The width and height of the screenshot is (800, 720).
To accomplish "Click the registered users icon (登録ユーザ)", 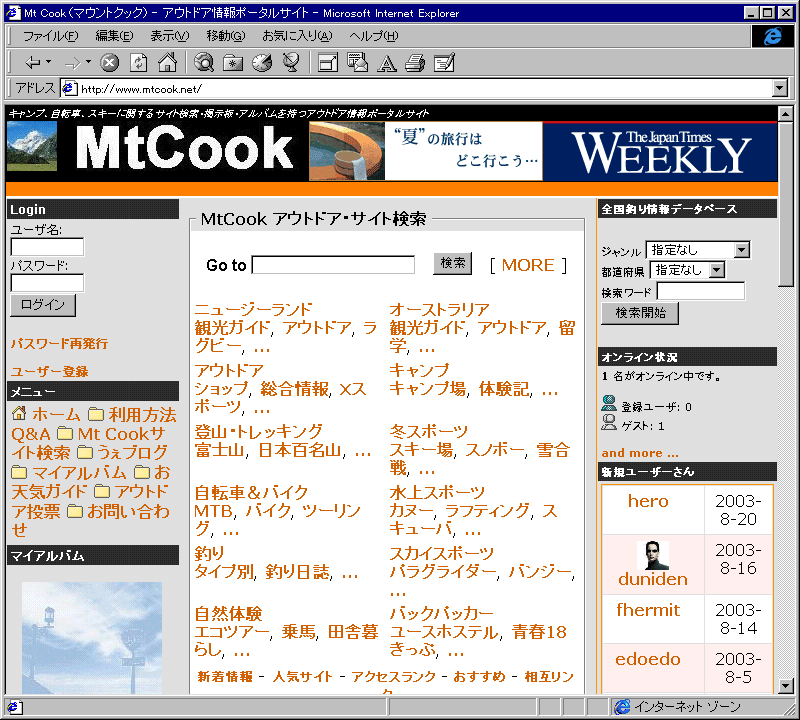I will click(x=609, y=403).
